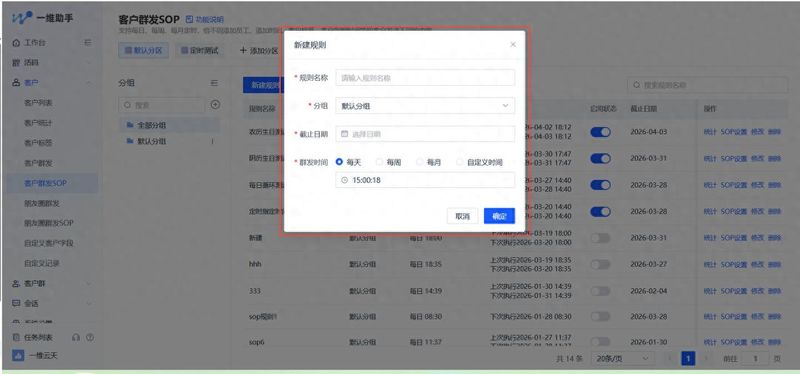800x374 pixels.
Task: Open 自定义客户字段 in the sidebar
Action: tap(49, 243)
